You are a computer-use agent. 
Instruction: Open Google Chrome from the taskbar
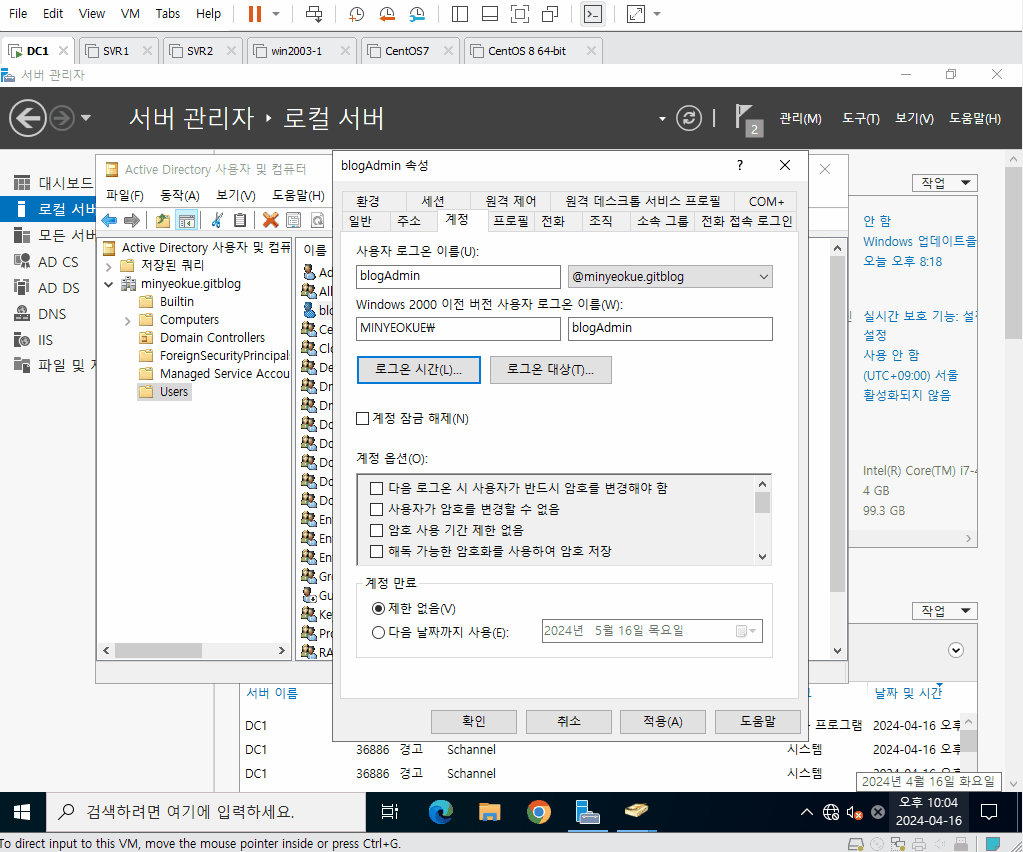538,812
